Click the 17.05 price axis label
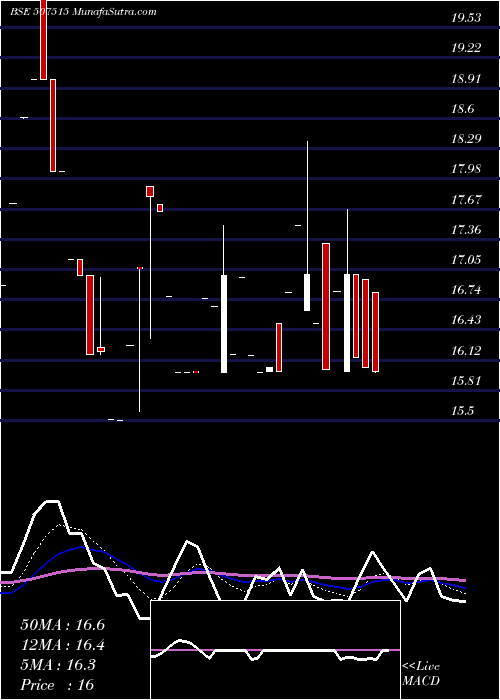Image resolution: width=500 pixels, height=700 pixels. tap(466, 260)
